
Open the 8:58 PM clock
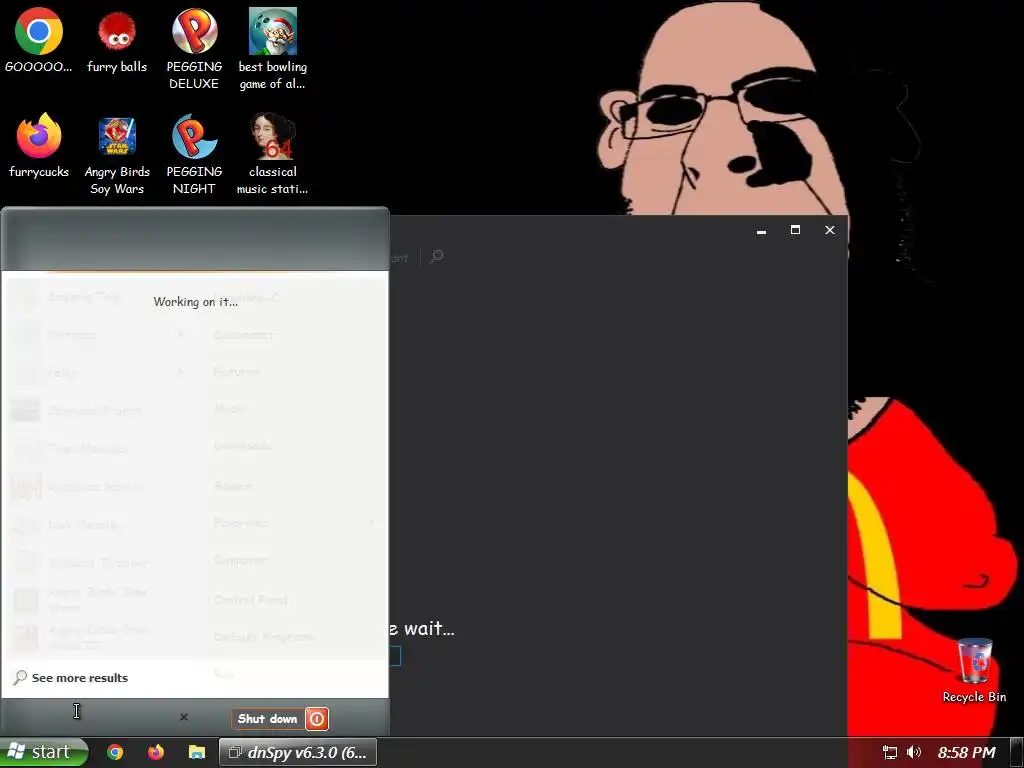(967, 752)
